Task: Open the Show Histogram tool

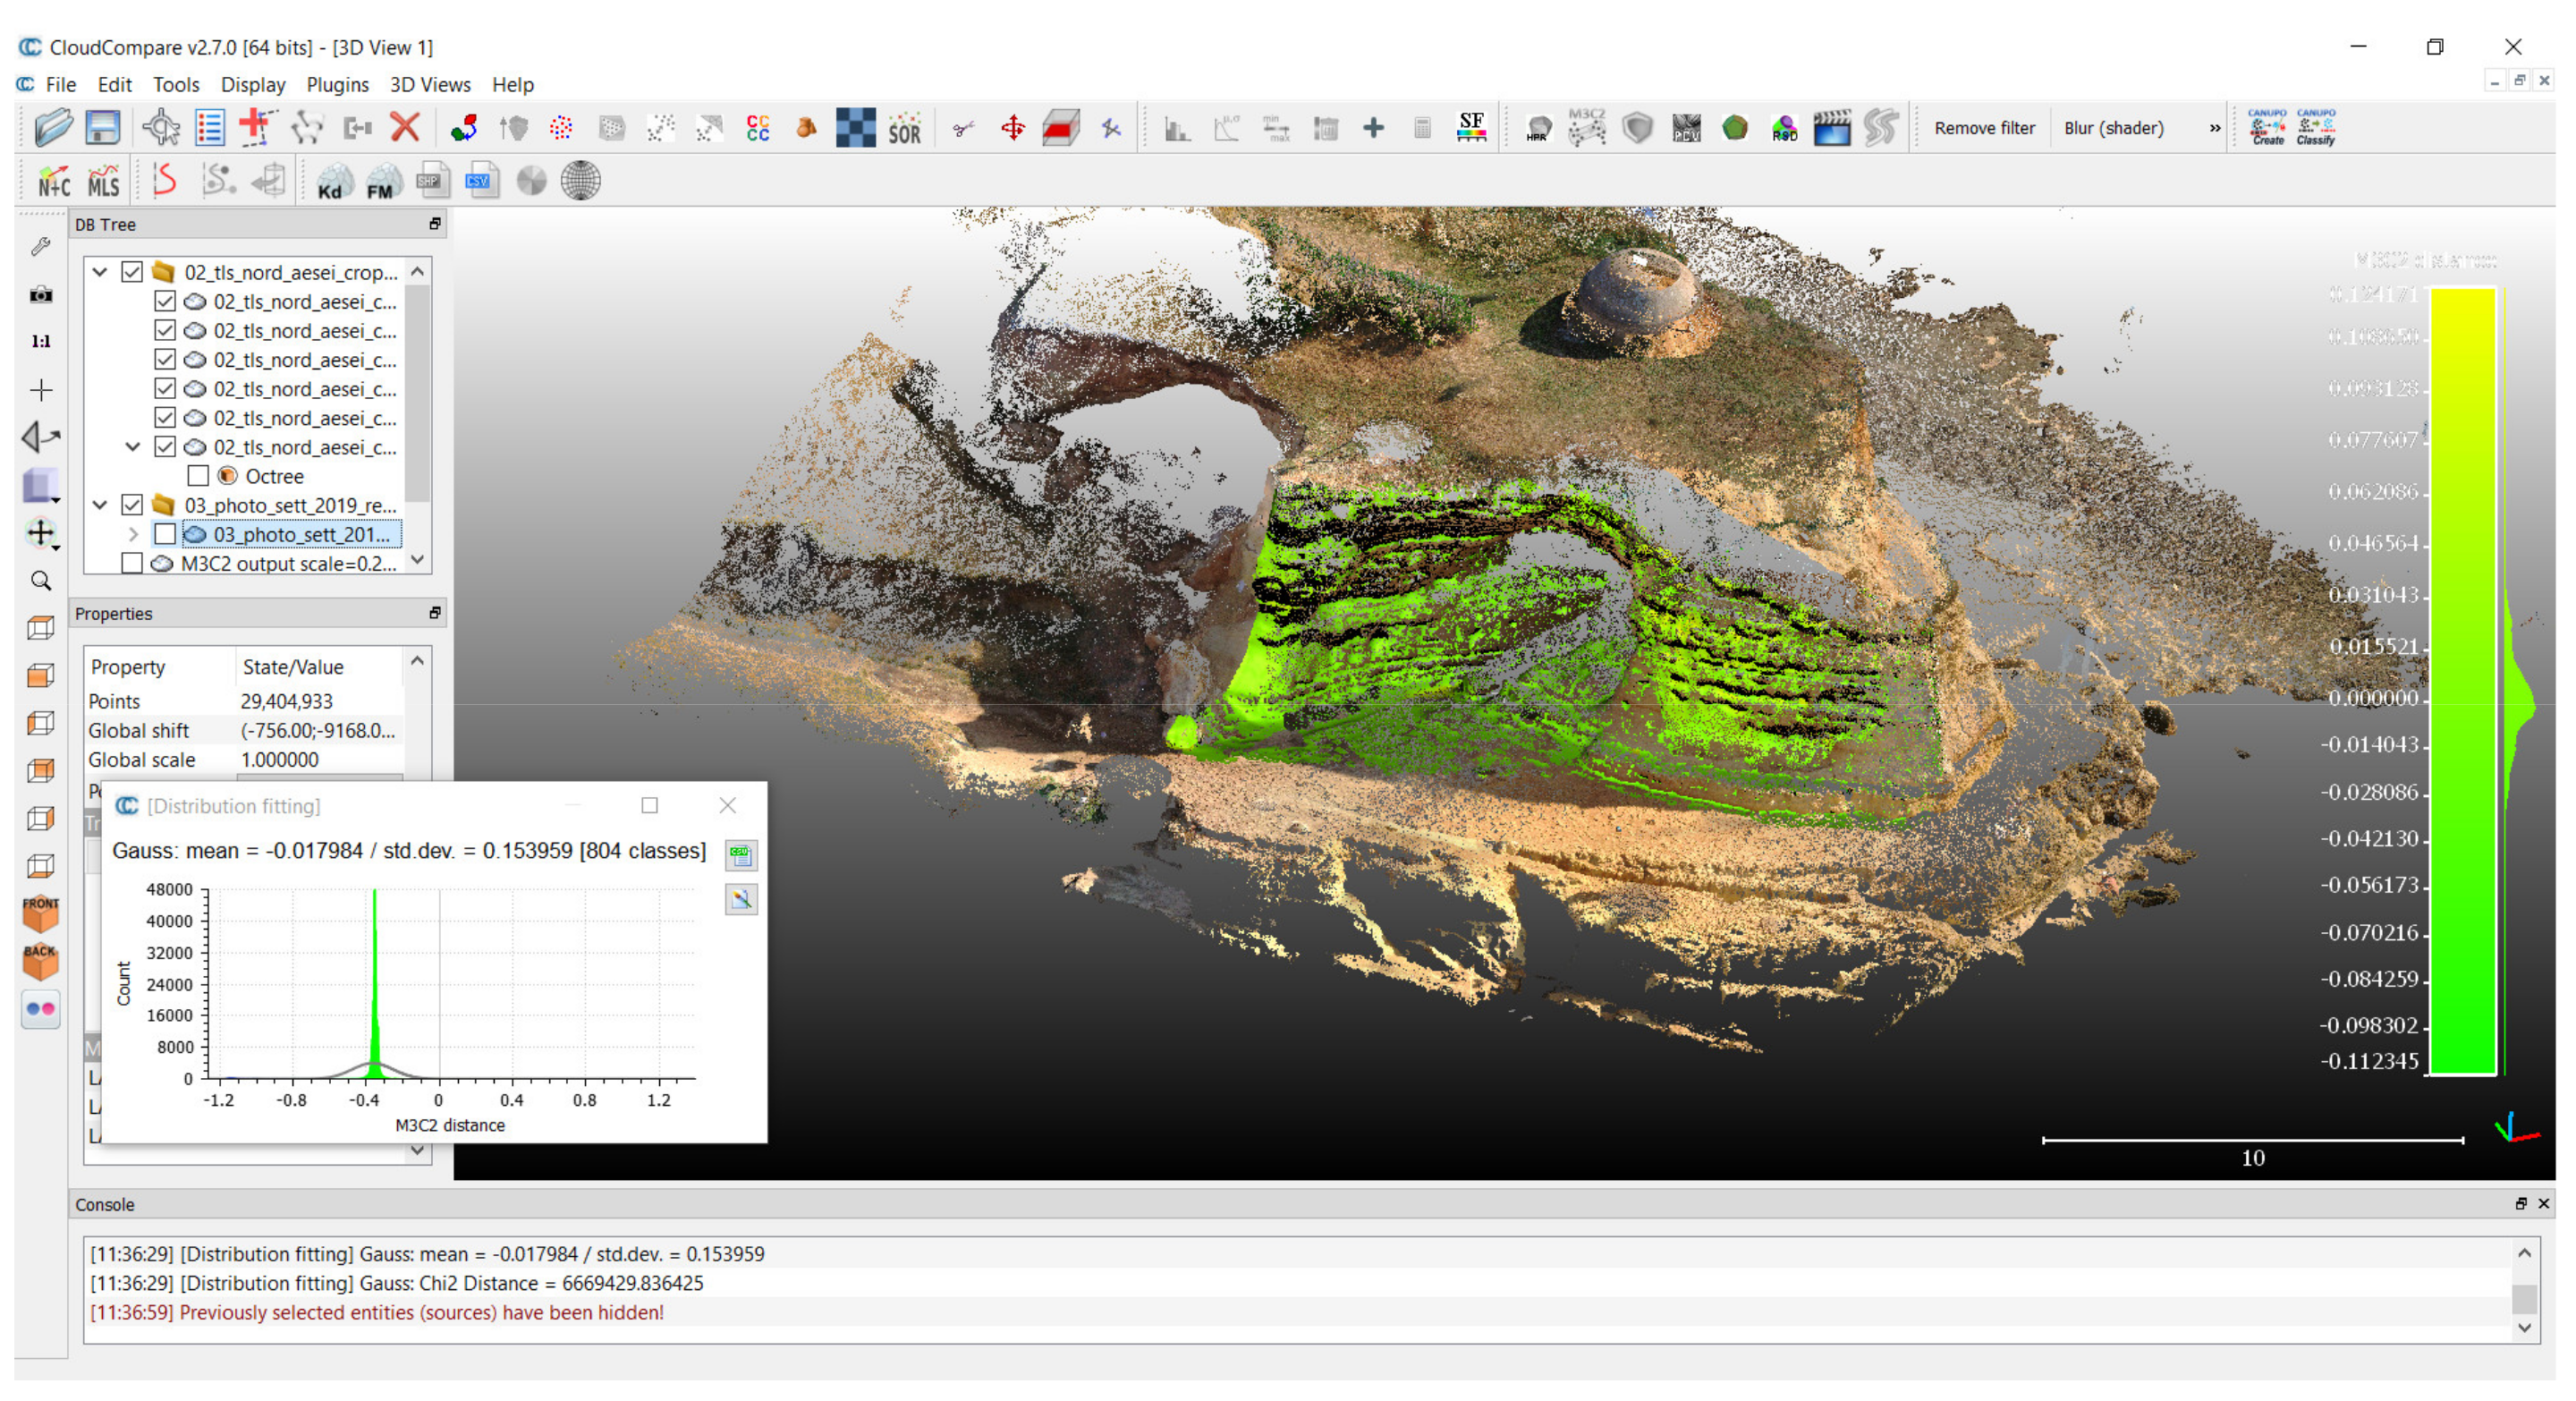Action: (1178, 128)
